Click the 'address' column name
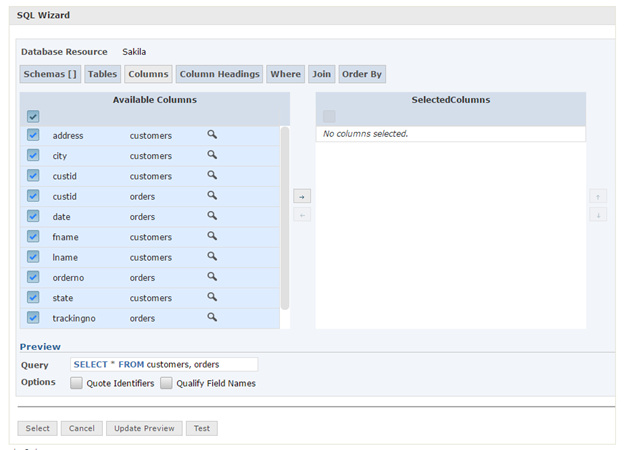 point(68,136)
